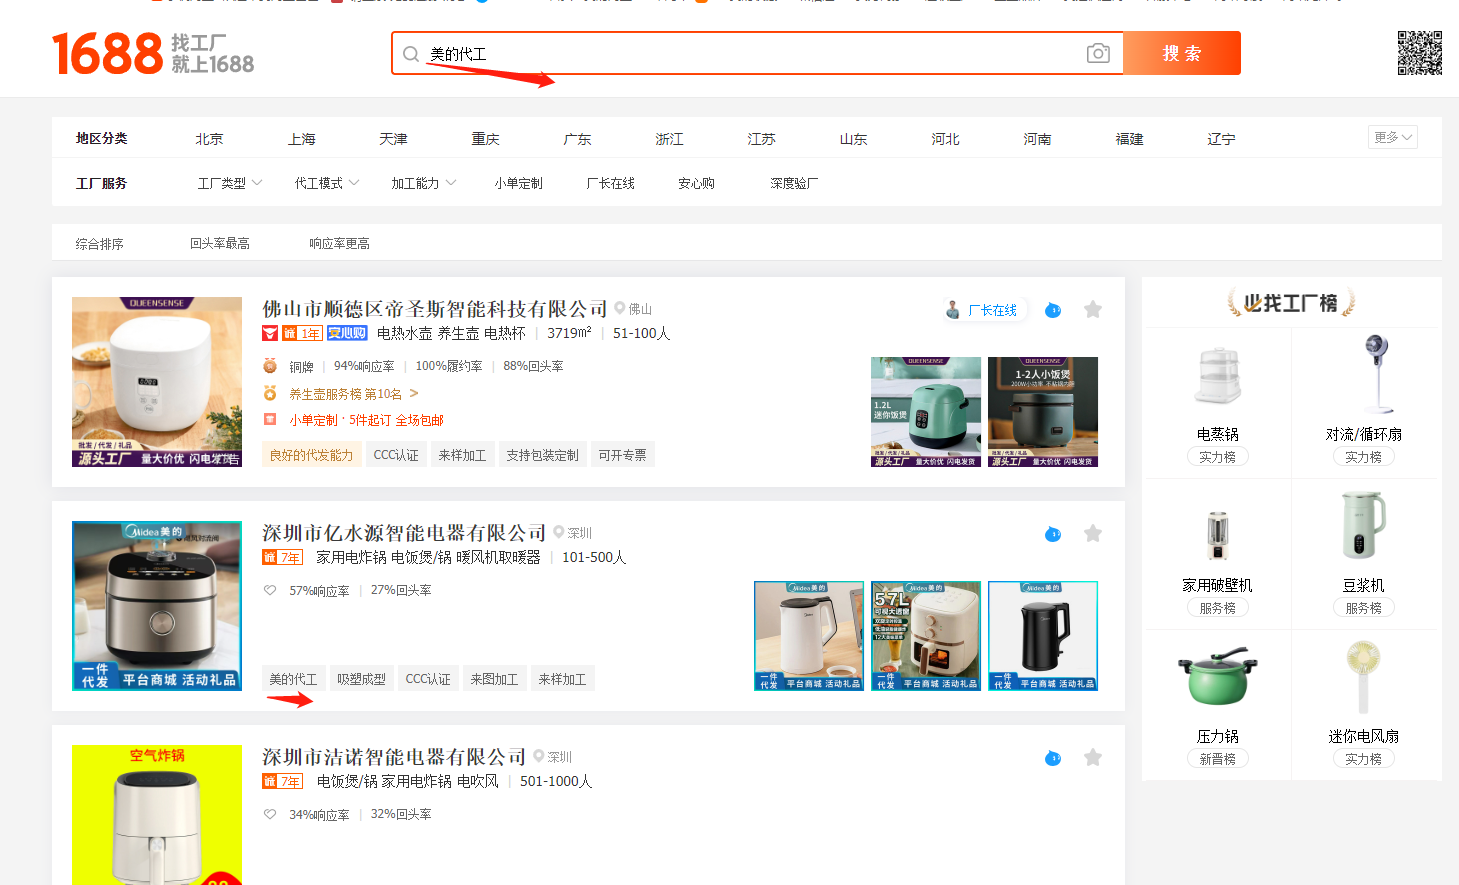Favorite 帝圣斯智能科技 with star icon
The height and width of the screenshot is (885, 1459).
coord(1093,310)
